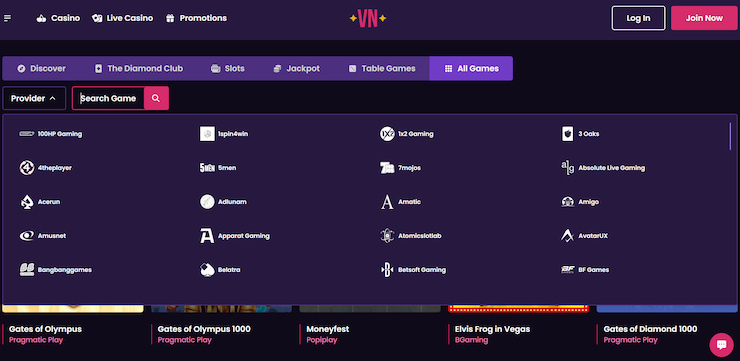Select the All Games tab

(x=471, y=68)
